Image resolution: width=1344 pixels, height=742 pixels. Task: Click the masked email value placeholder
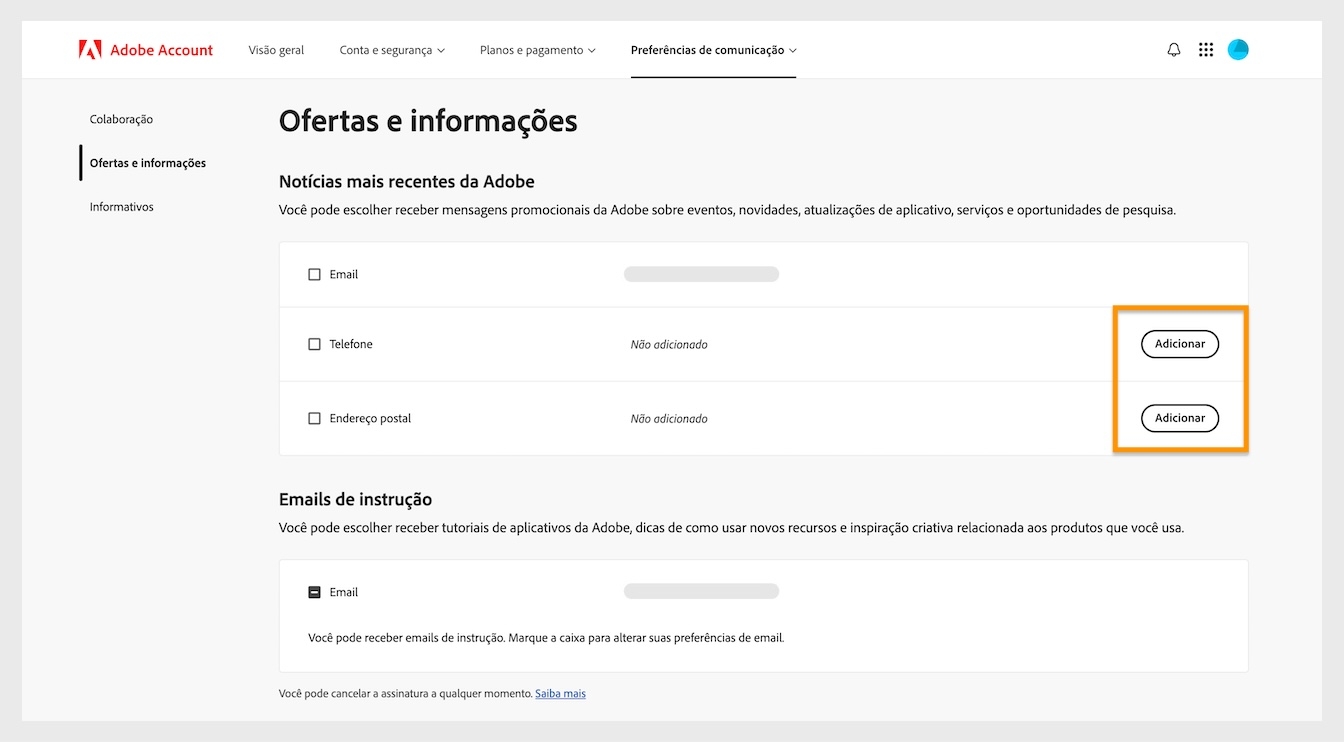pyautogui.click(x=701, y=273)
